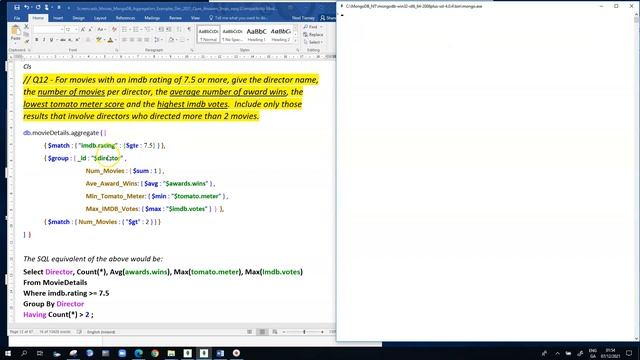Switch to the References tab
This screenshot has height=360, width=640.
pos(125,18)
